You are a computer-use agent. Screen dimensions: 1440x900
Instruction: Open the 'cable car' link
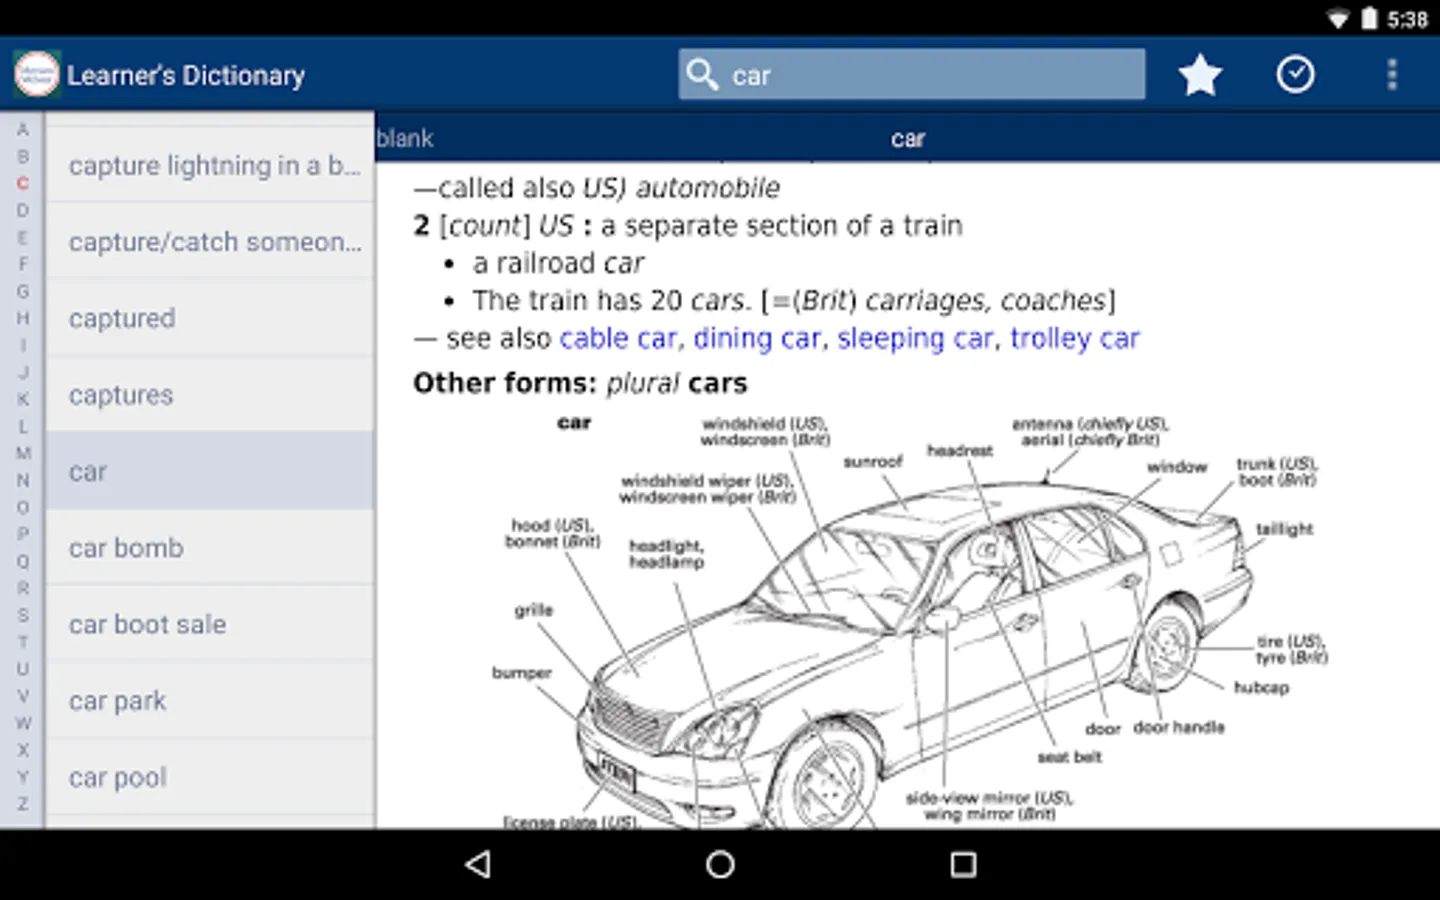coord(618,338)
